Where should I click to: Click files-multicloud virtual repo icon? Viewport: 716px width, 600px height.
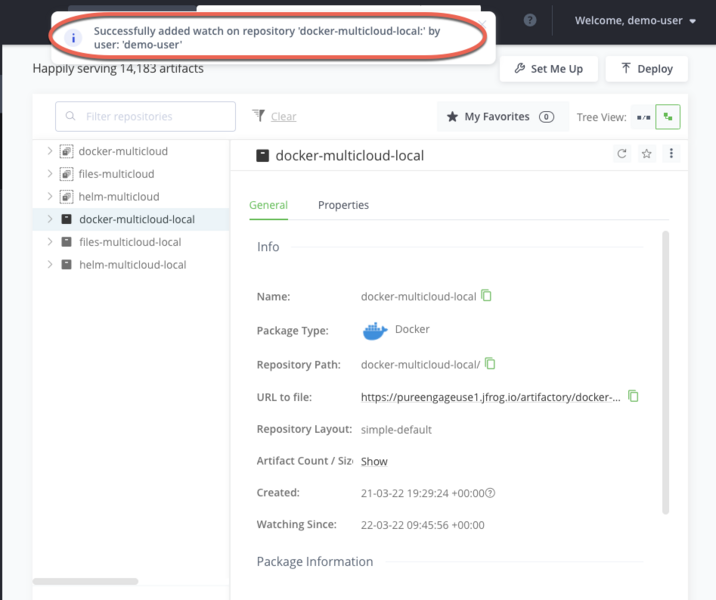[66, 174]
